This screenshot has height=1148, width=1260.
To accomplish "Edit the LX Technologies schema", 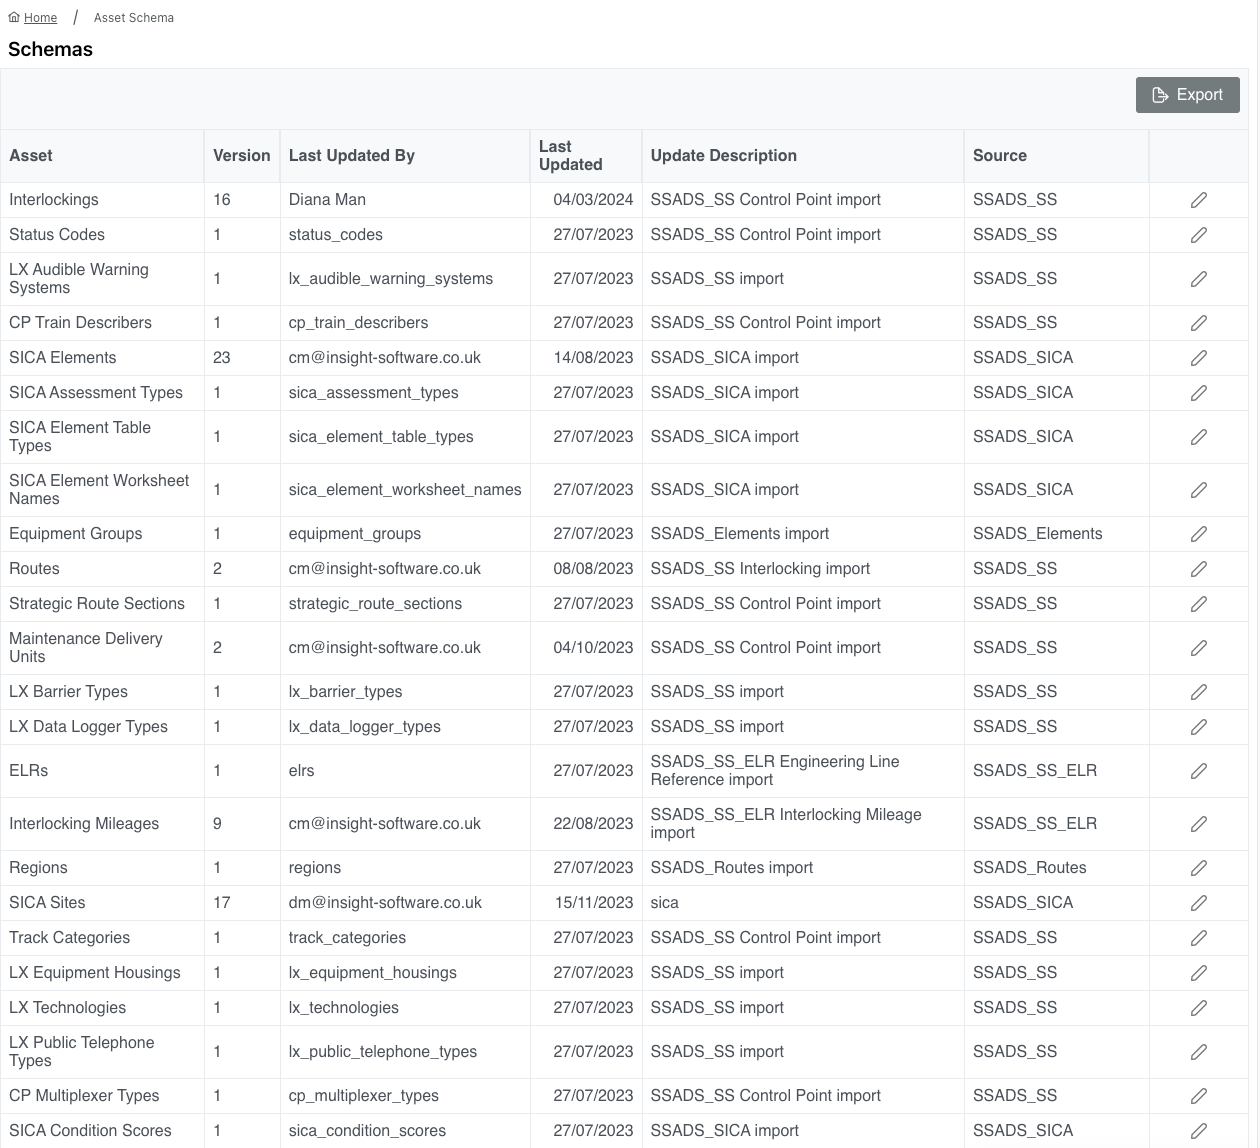I will 1198,1008.
